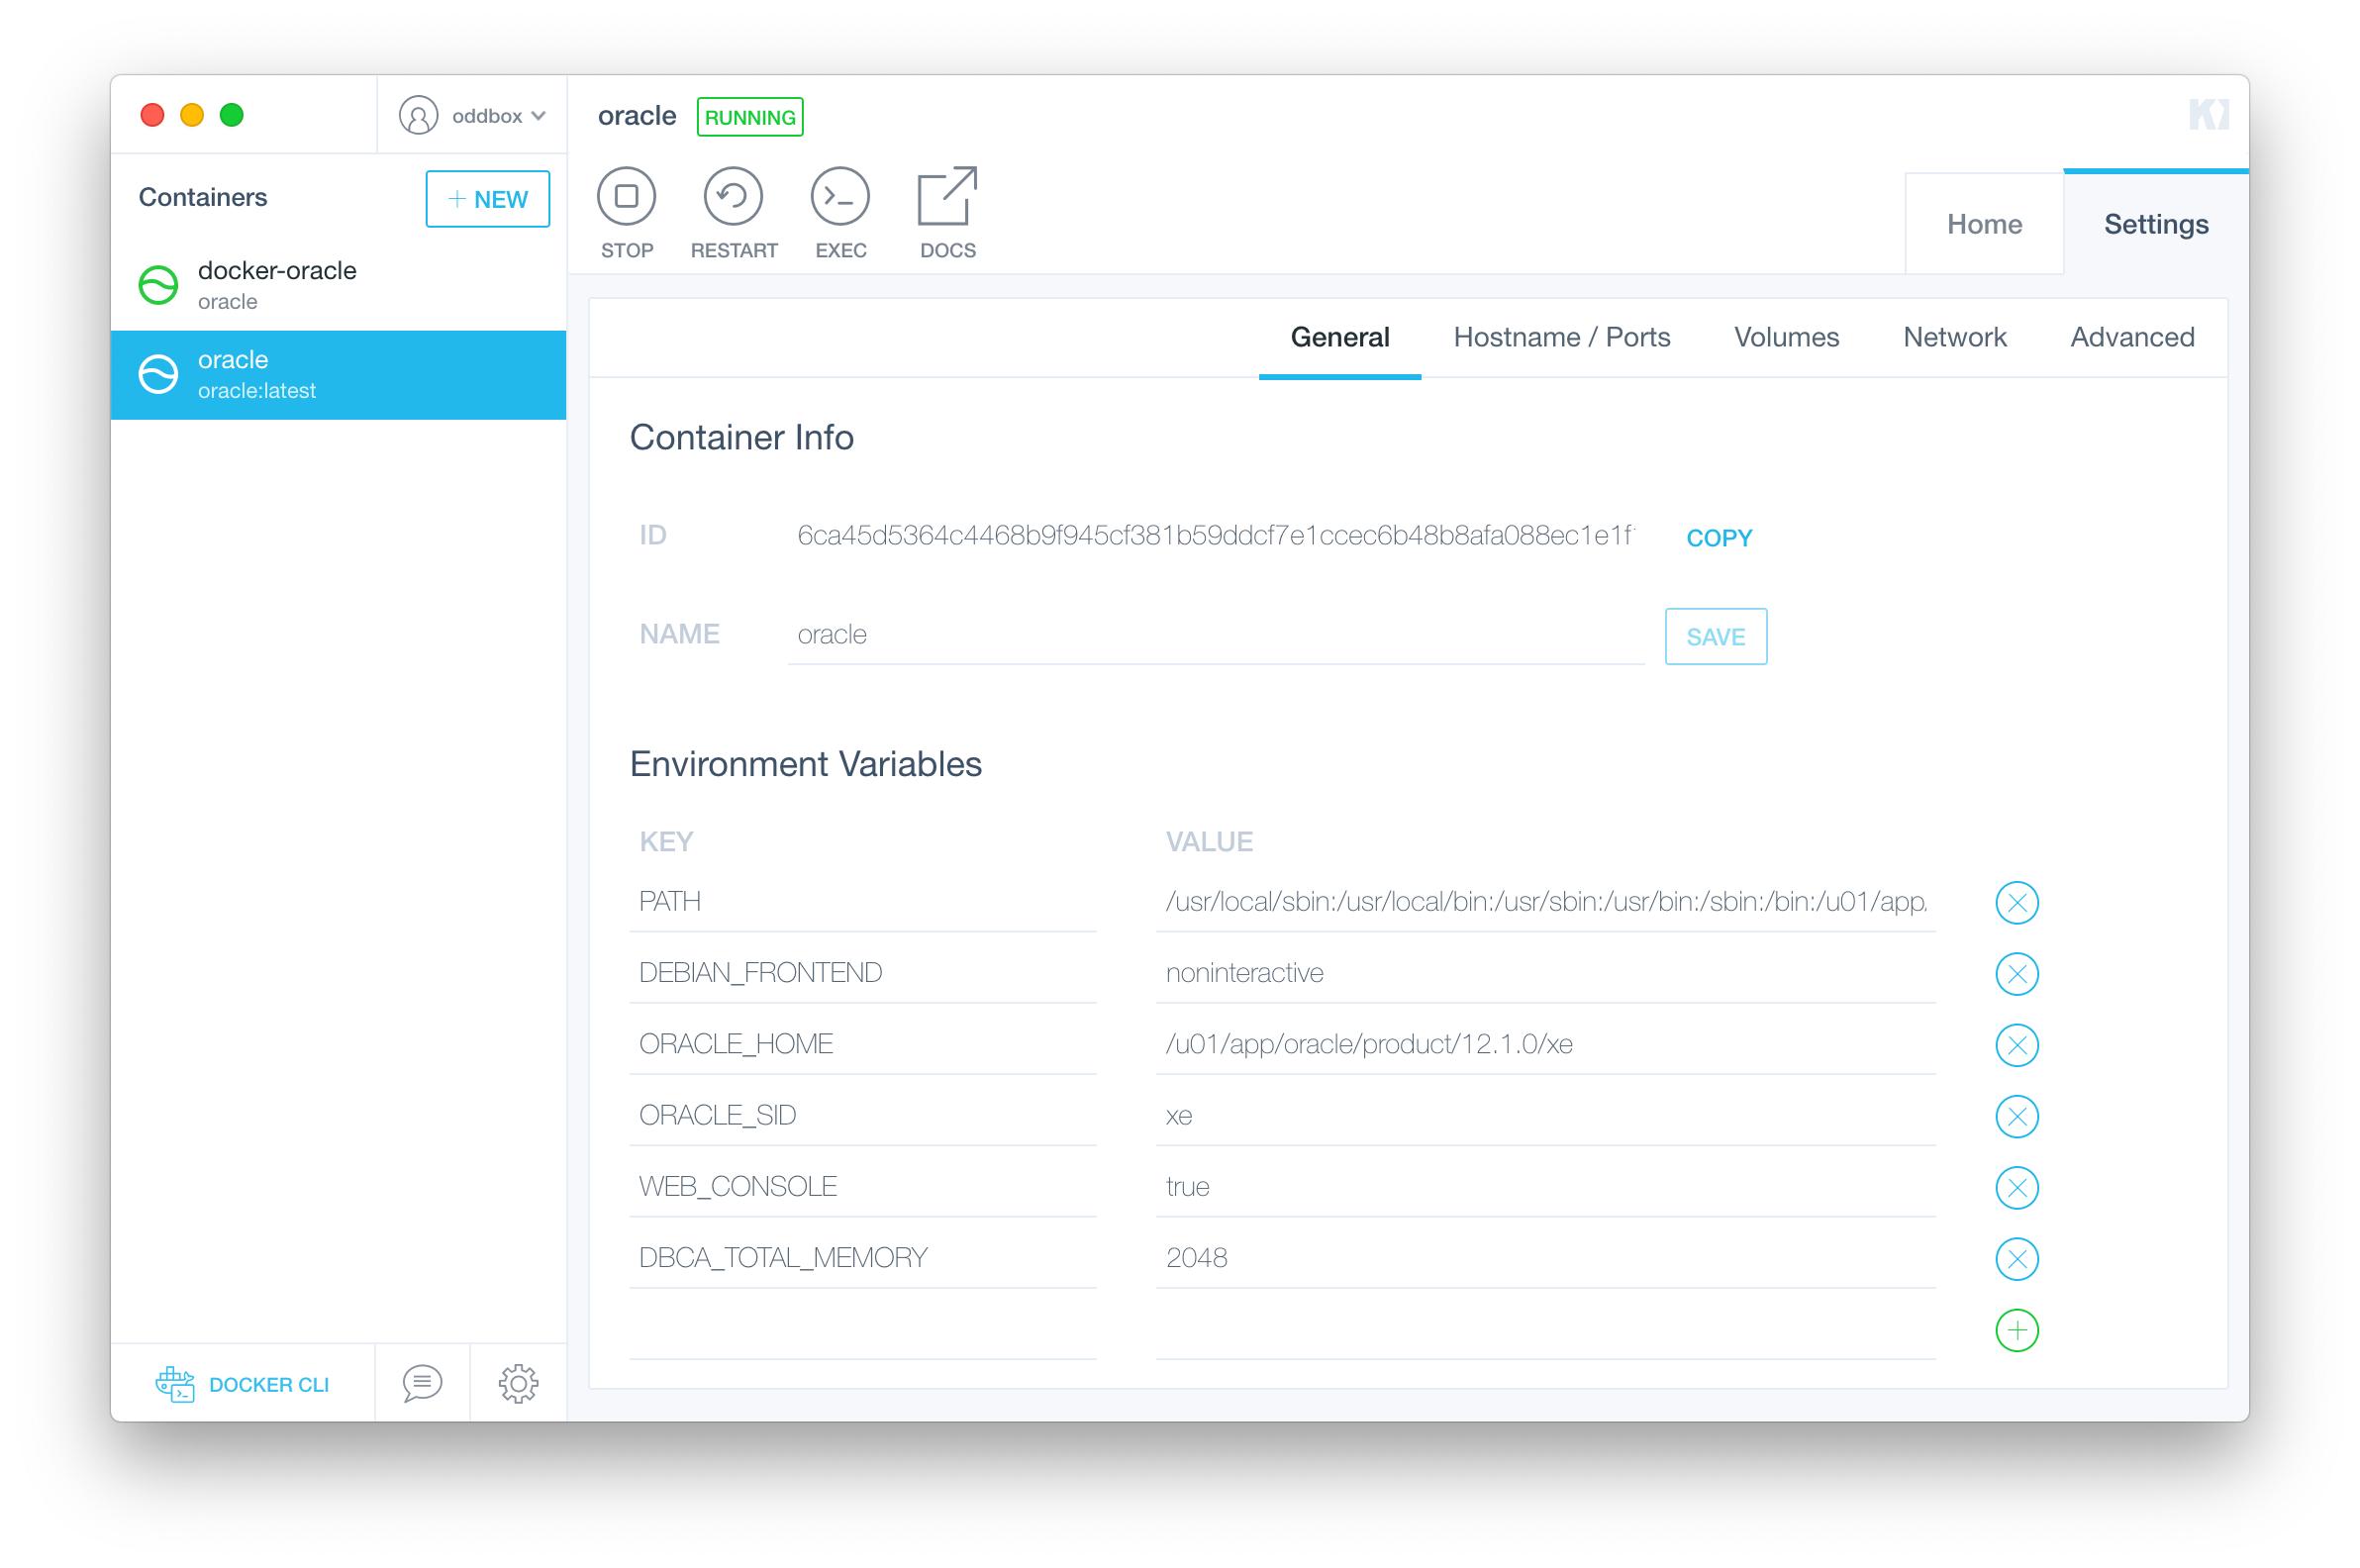Open DOCS external link icon

coord(947,196)
